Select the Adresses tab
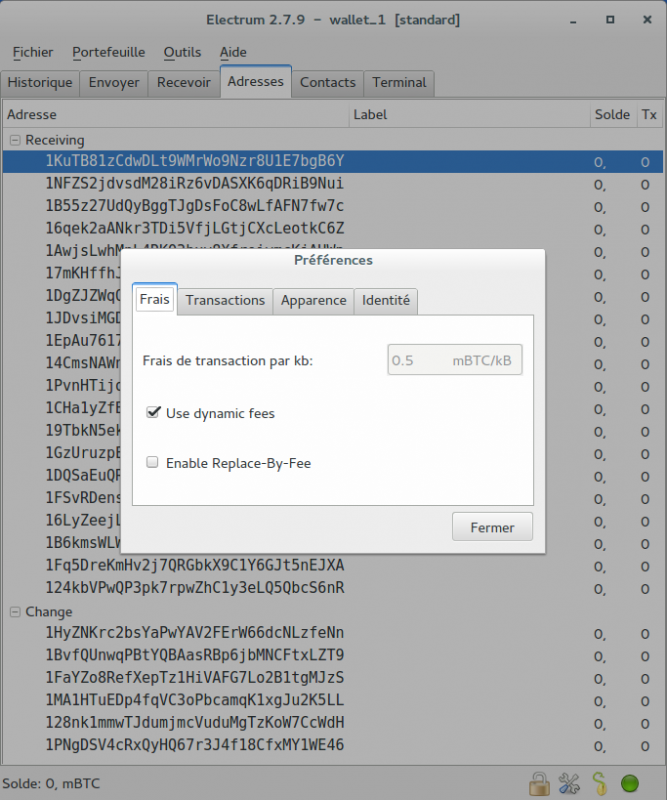 pos(256,82)
